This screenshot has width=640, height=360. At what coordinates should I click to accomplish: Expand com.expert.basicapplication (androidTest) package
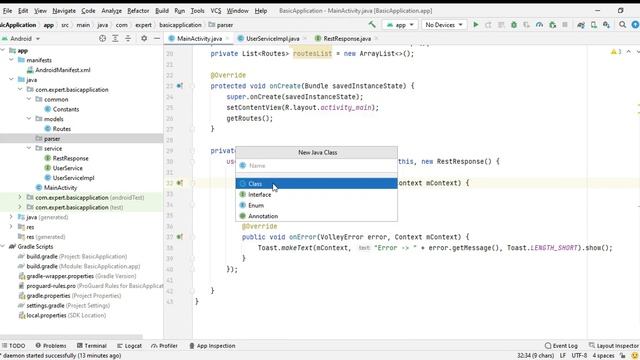[x=20, y=197]
